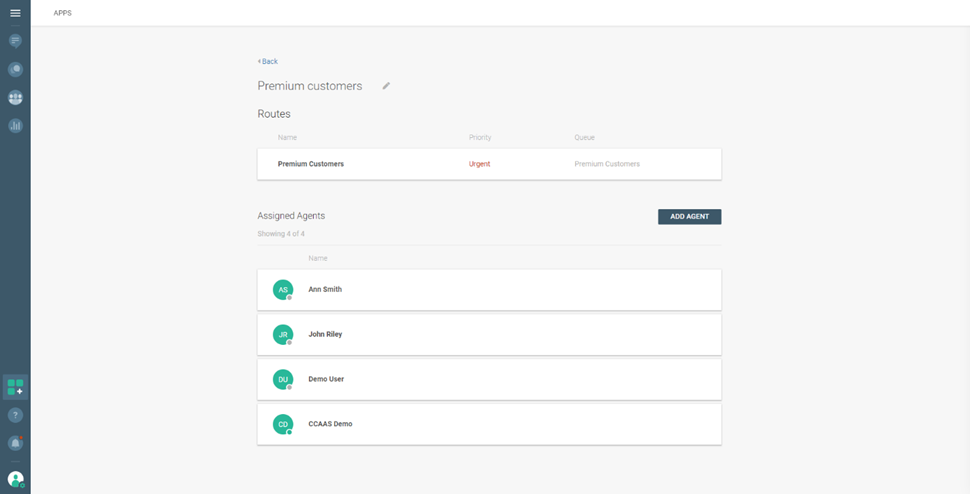
Task: Go back using the Back link
Action: coord(268,61)
